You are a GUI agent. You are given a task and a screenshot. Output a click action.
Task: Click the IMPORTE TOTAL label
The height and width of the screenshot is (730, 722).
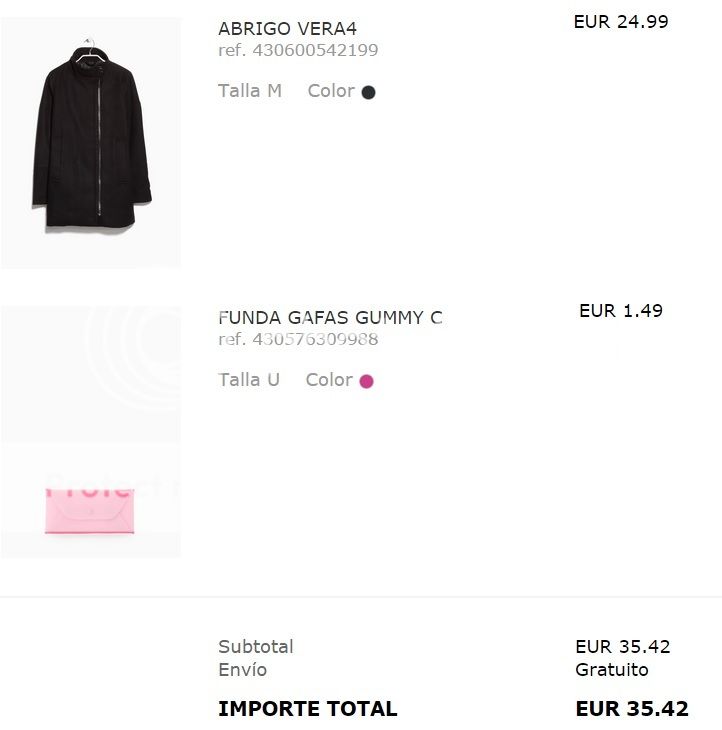tap(308, 709)
